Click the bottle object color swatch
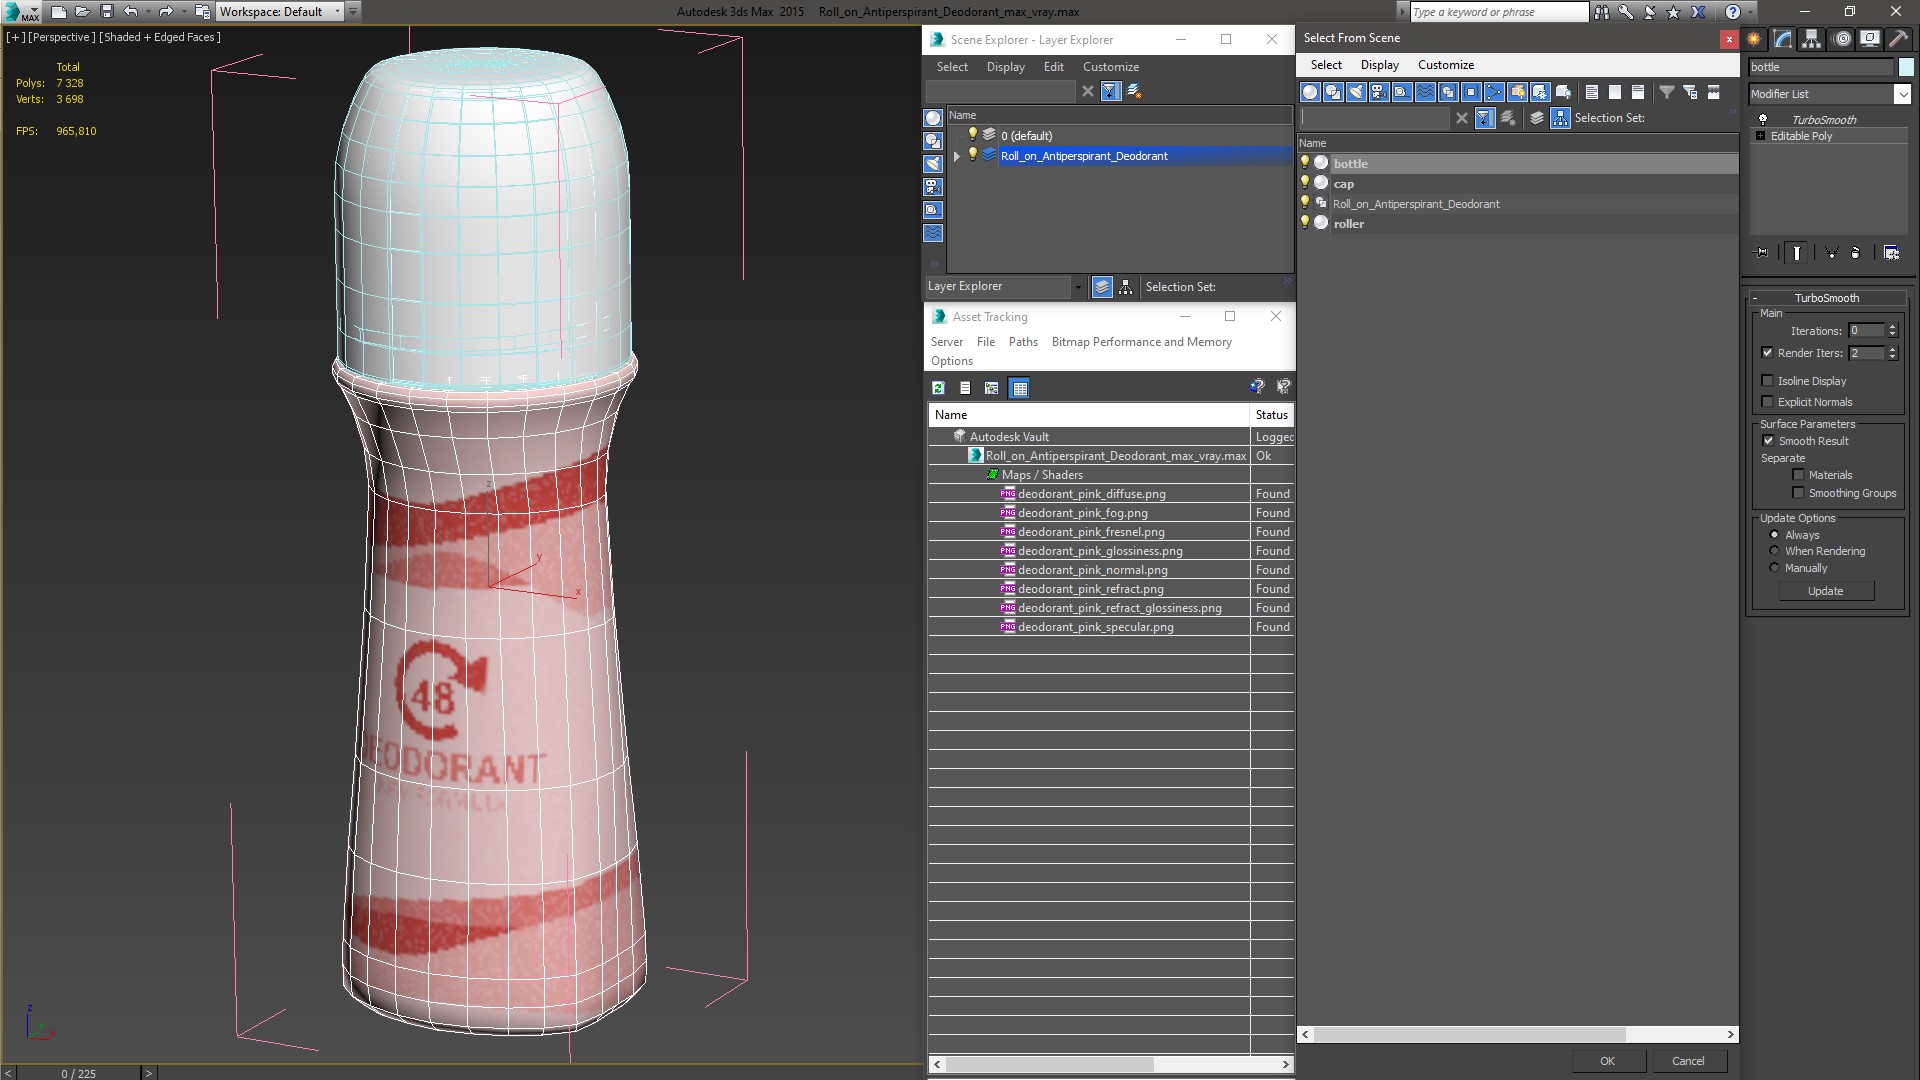The image size is (1920, 1080). coord(1906,67)
